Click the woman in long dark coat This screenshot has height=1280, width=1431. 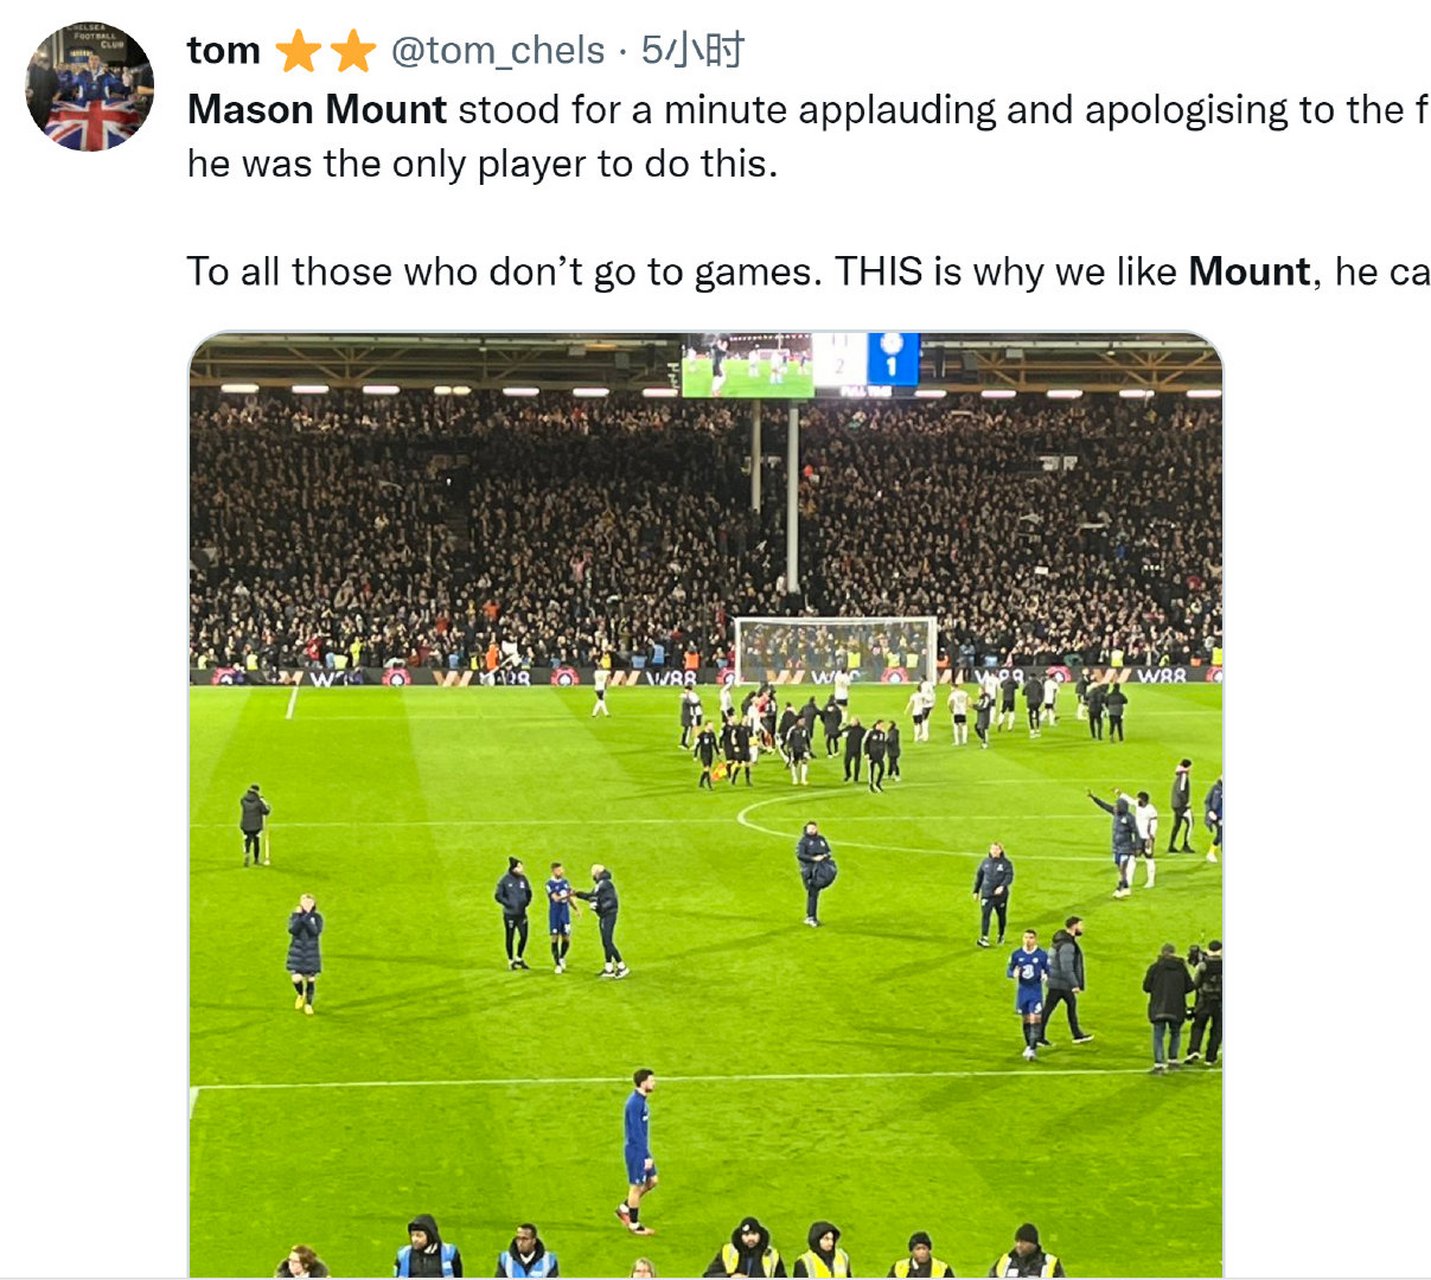tap(304, 953)
